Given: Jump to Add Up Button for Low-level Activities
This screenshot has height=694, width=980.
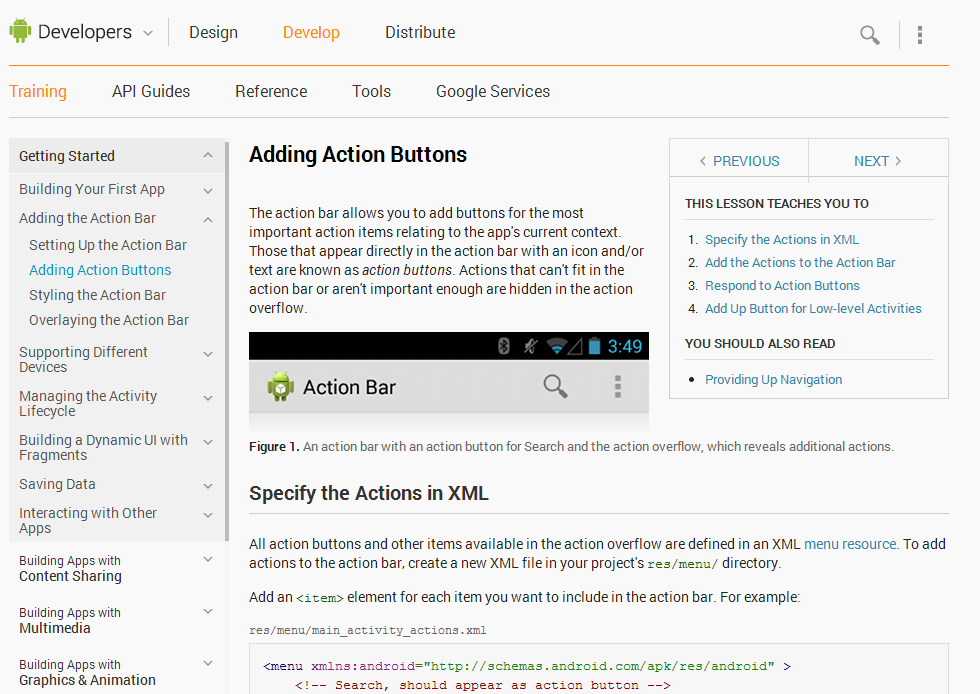Looking at the screenshot, I should pos(813,309).
